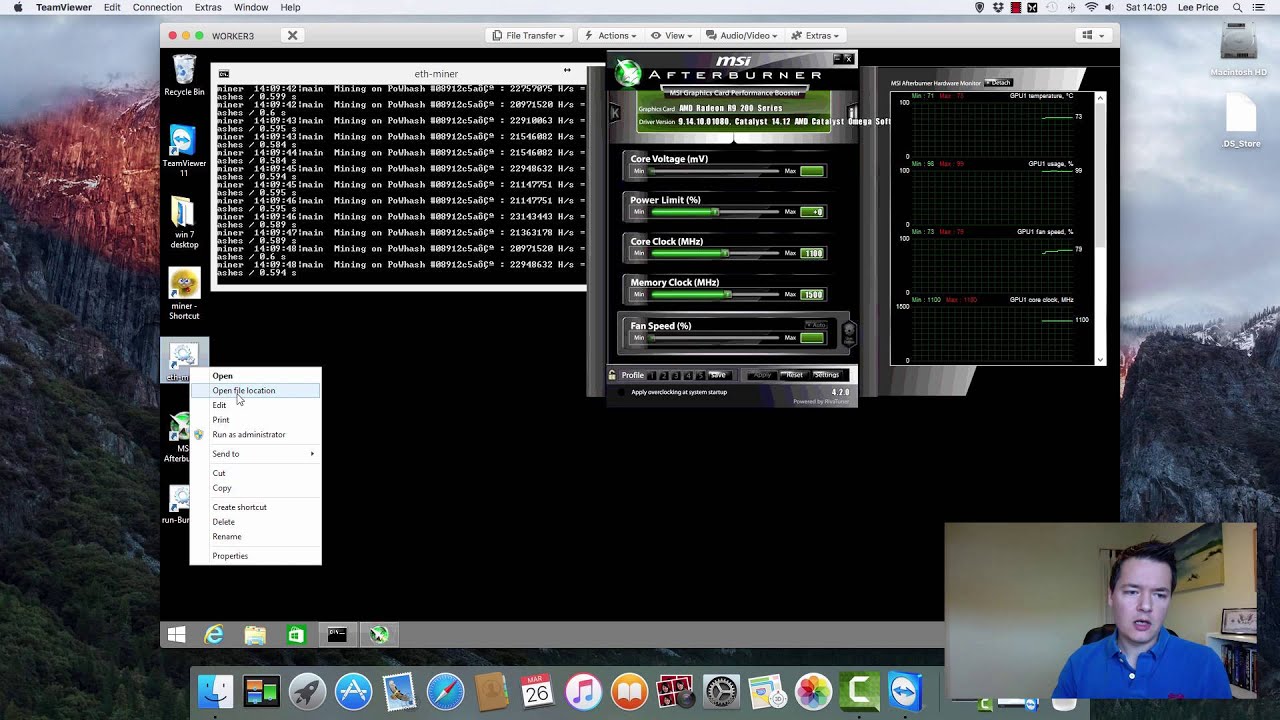Switch to MSI Afterburner in the taskbar
This screenshot has height=720, width=1280.
(379, 635)
